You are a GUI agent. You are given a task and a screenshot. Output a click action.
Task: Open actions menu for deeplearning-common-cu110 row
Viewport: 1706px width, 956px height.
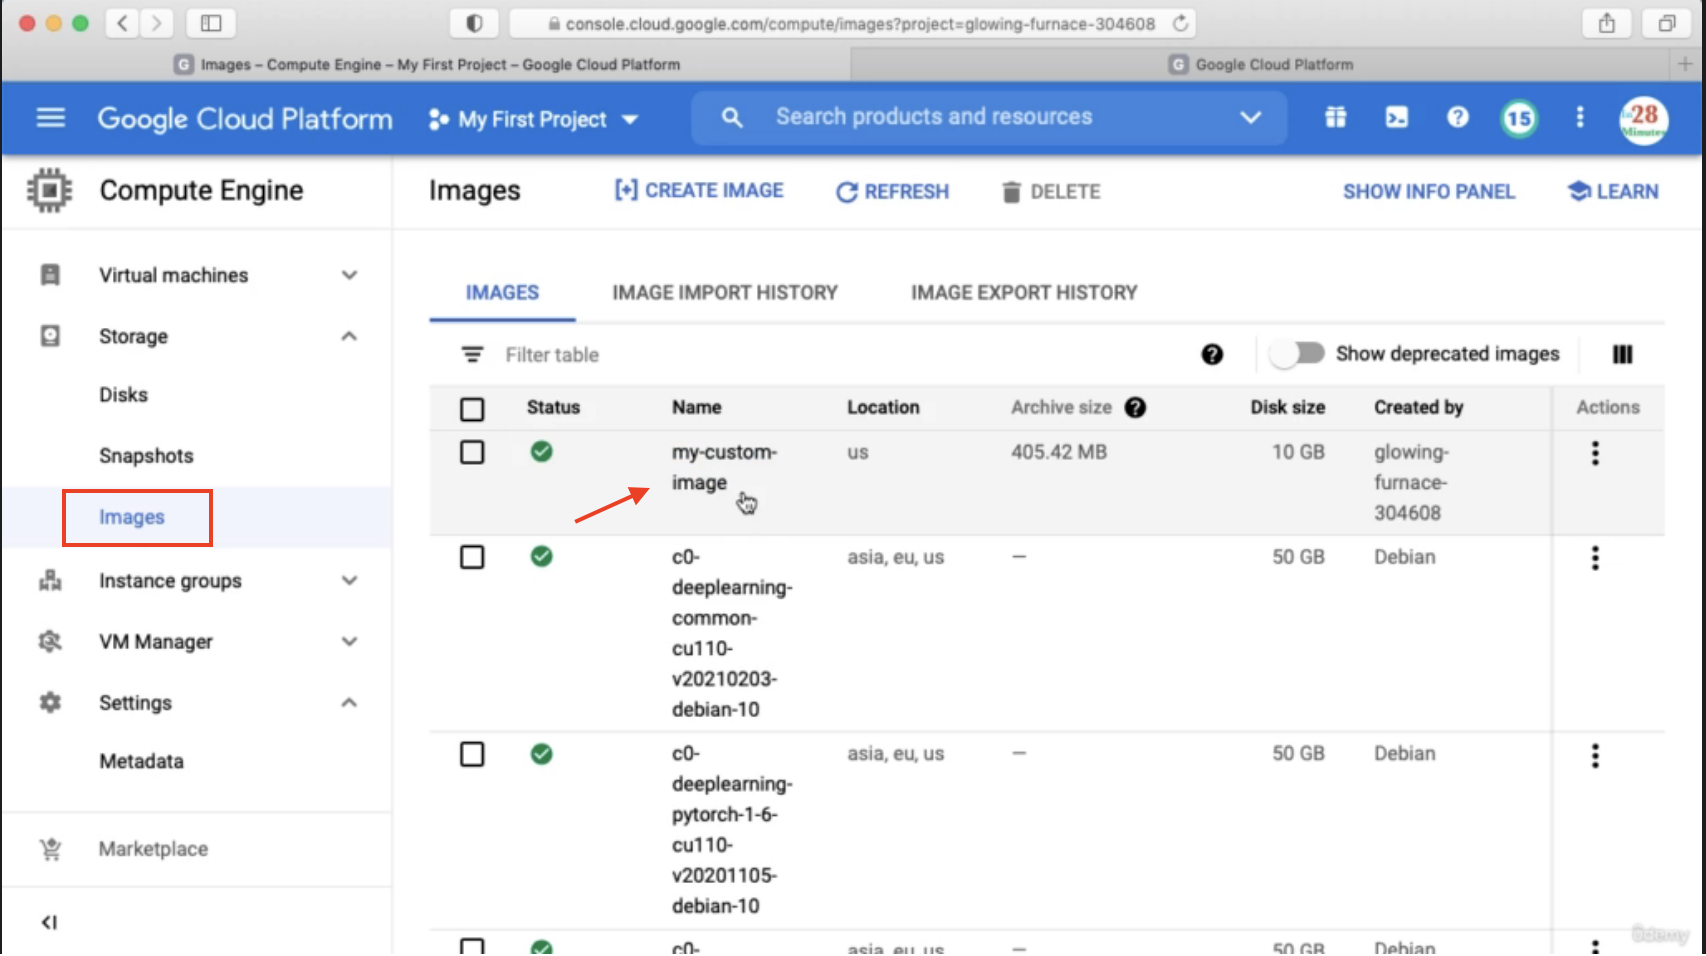point(1595,558)
